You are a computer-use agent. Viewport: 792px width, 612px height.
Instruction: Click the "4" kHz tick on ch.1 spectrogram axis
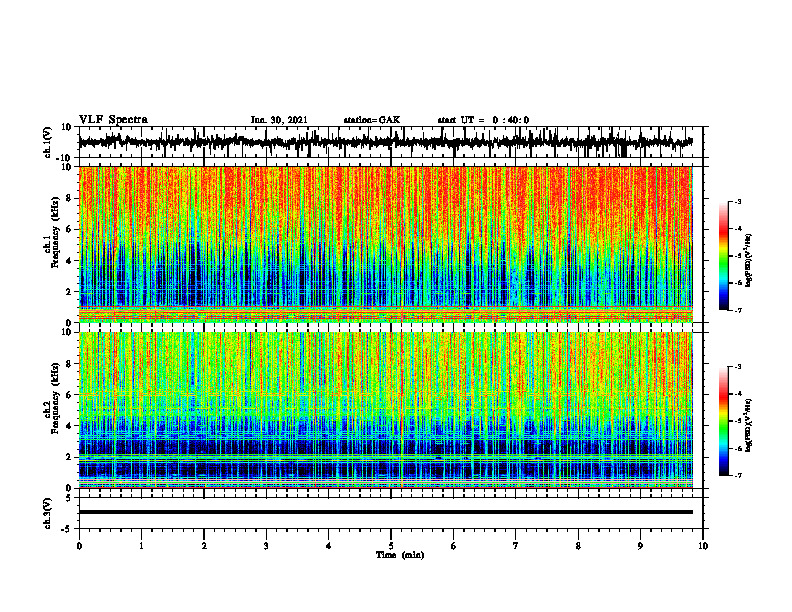tap(69, 261)
